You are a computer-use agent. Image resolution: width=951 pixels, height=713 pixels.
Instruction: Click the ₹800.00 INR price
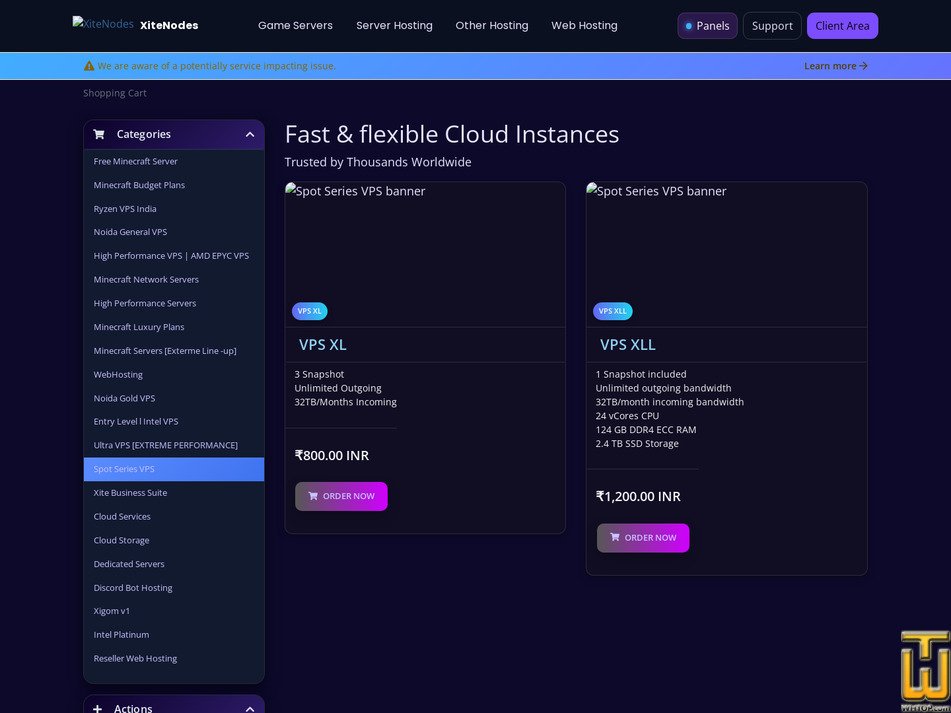coord(332,455)
